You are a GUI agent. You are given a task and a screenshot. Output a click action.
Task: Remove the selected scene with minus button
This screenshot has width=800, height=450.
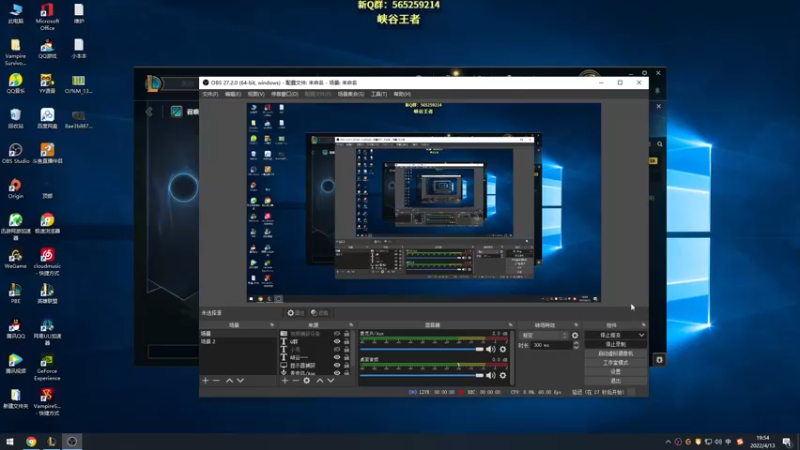point(216,381)
